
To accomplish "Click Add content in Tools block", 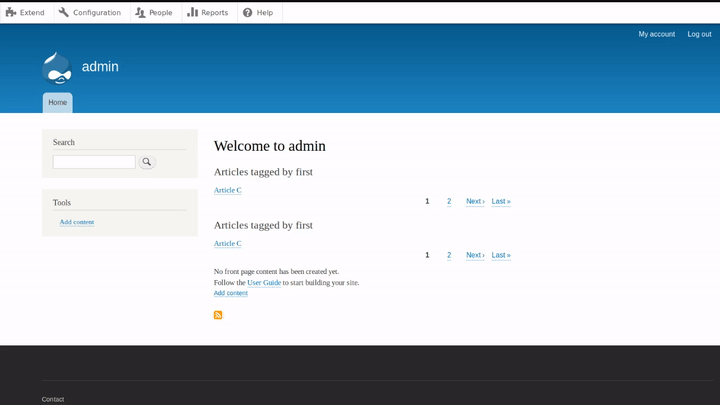I will [77, 222].
